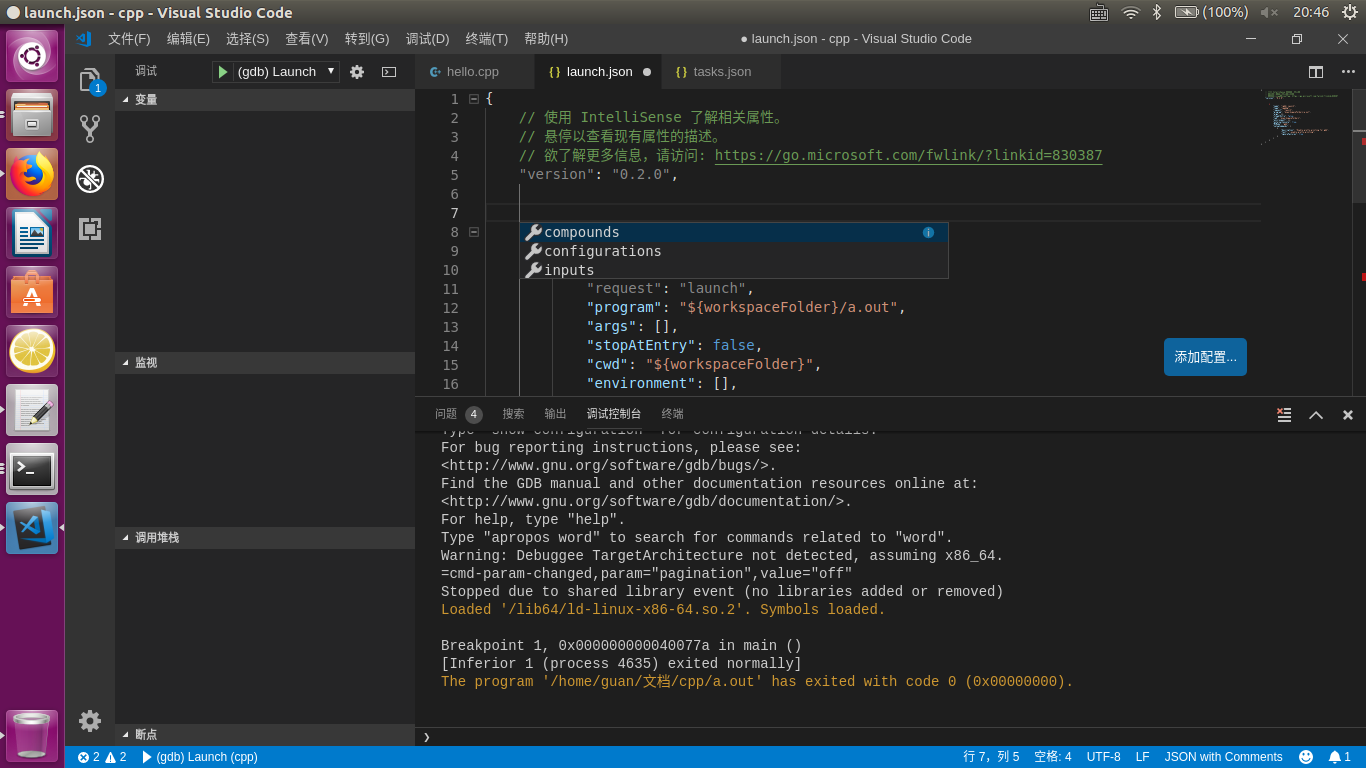Select the configurations suggestion

[x=734, y=251]
